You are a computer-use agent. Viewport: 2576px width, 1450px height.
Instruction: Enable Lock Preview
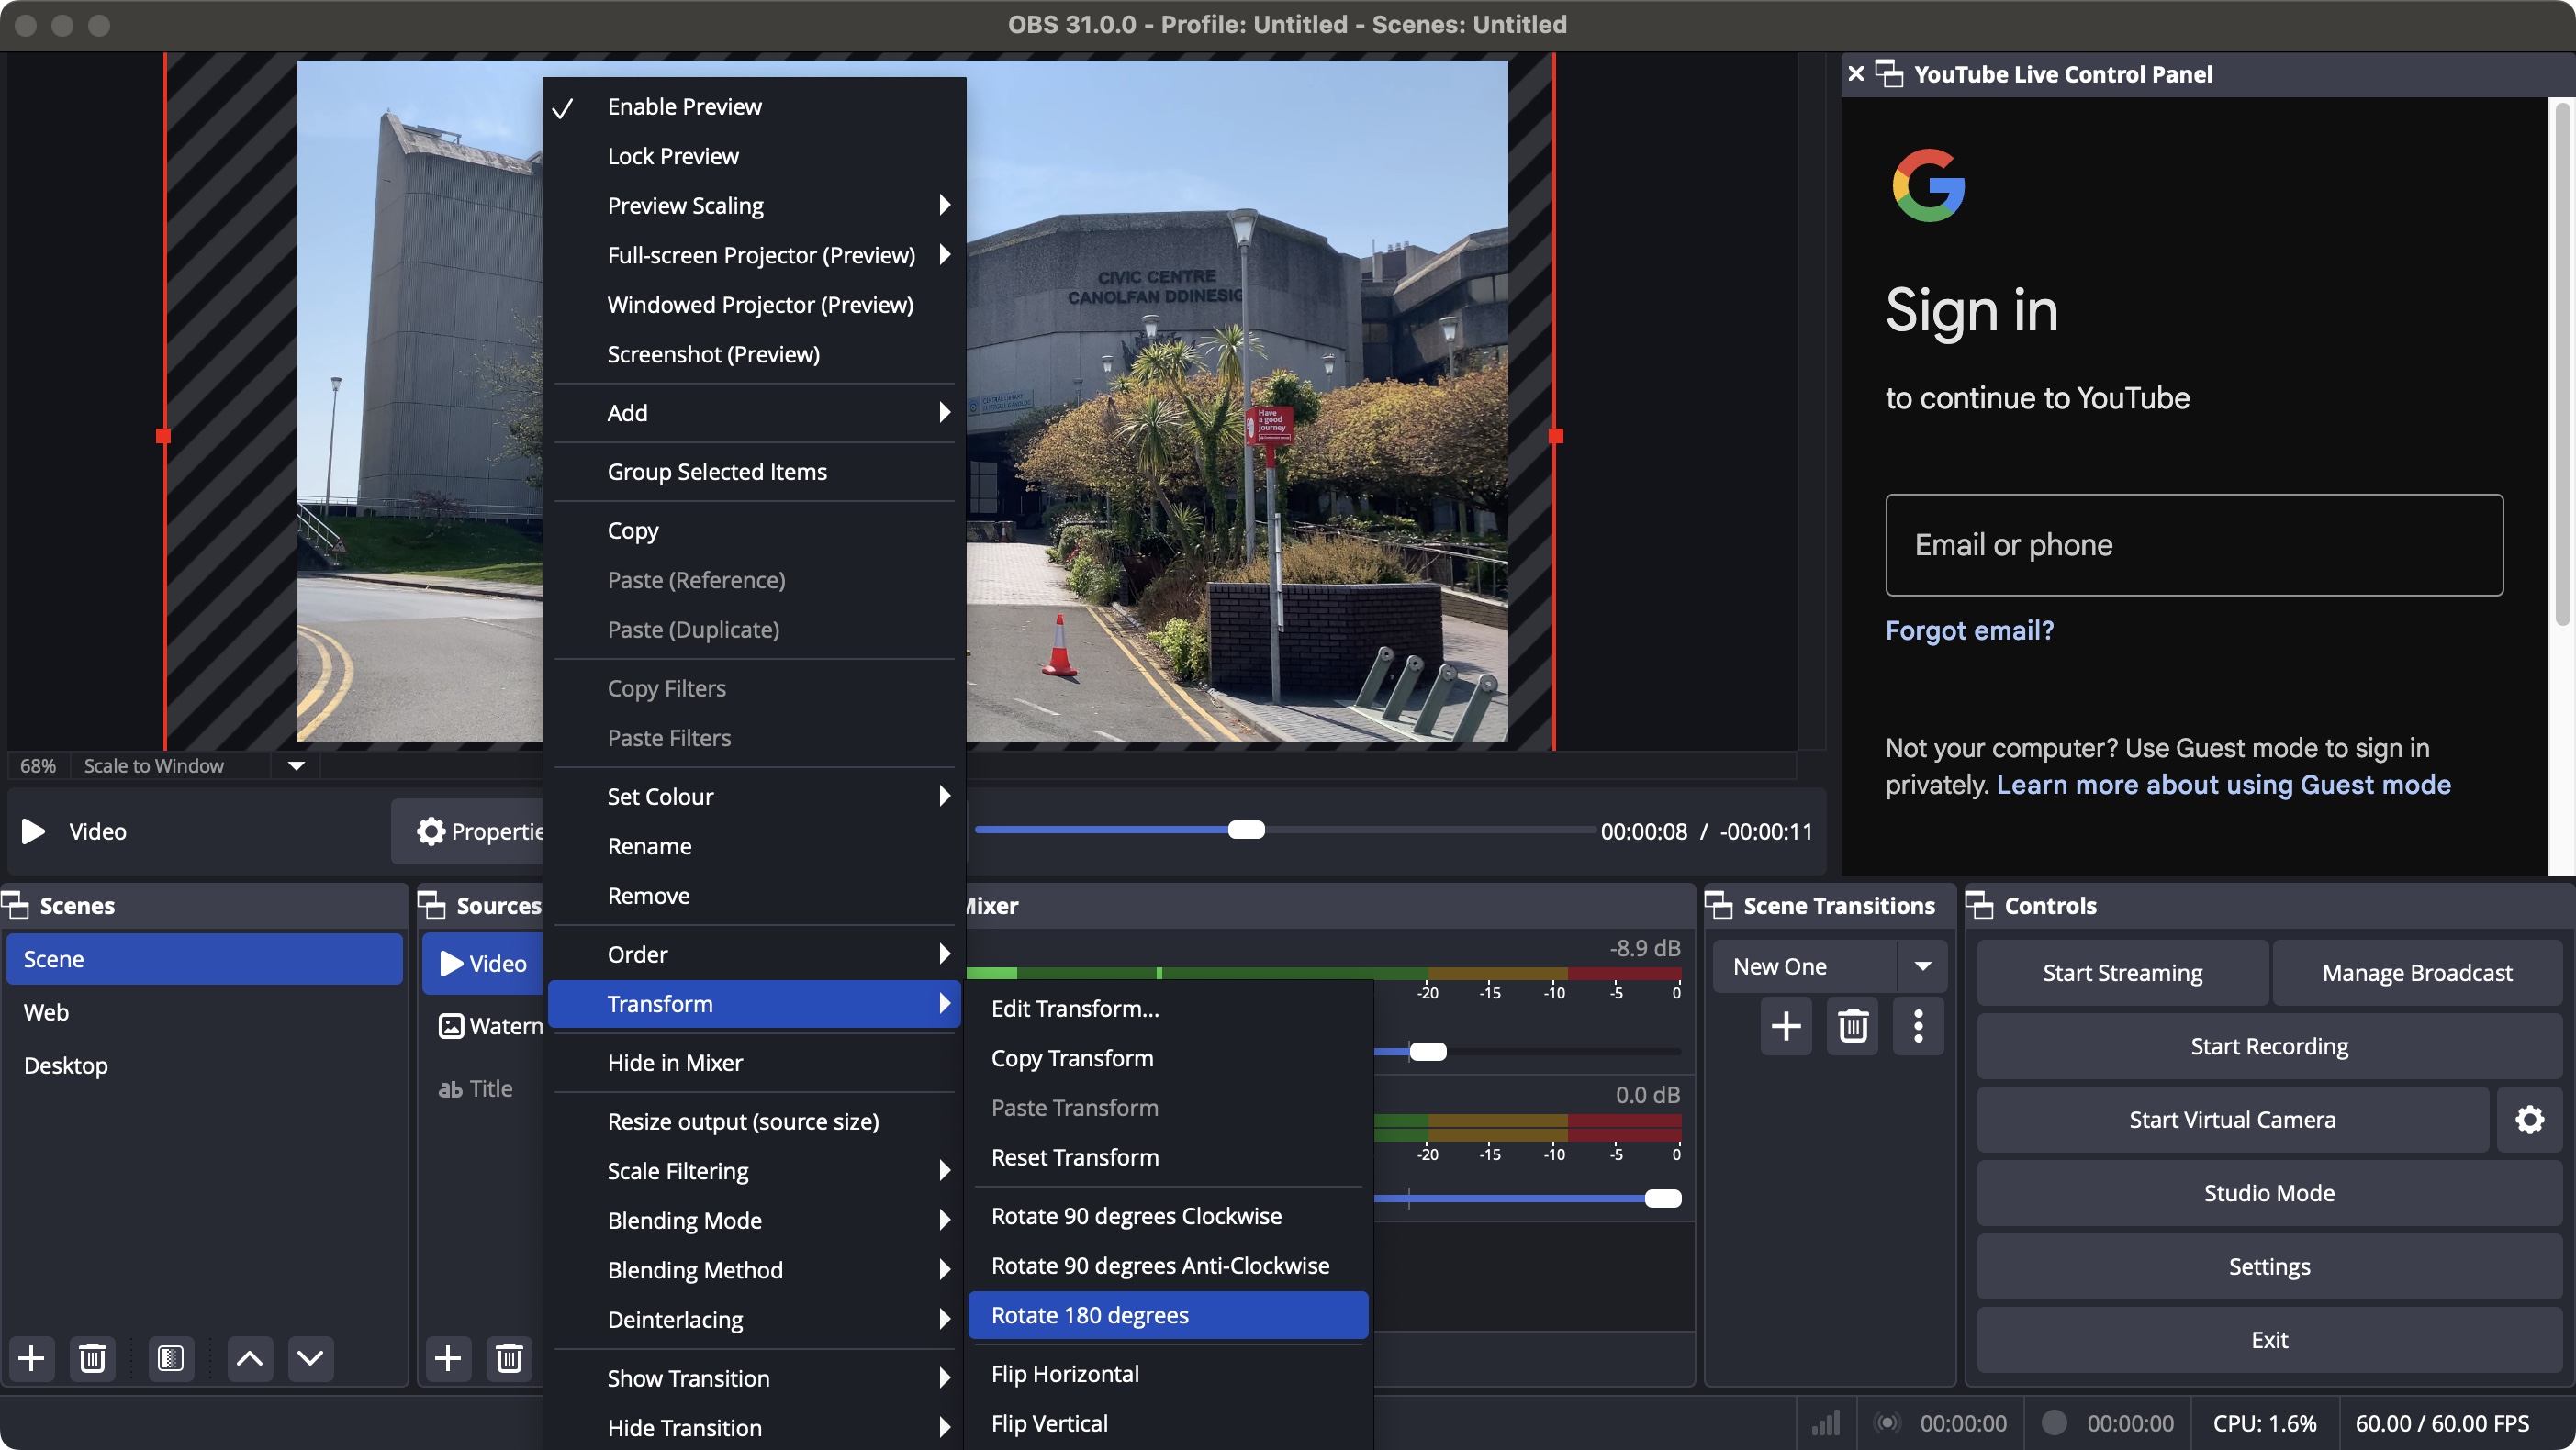click(x=672, y=156)
